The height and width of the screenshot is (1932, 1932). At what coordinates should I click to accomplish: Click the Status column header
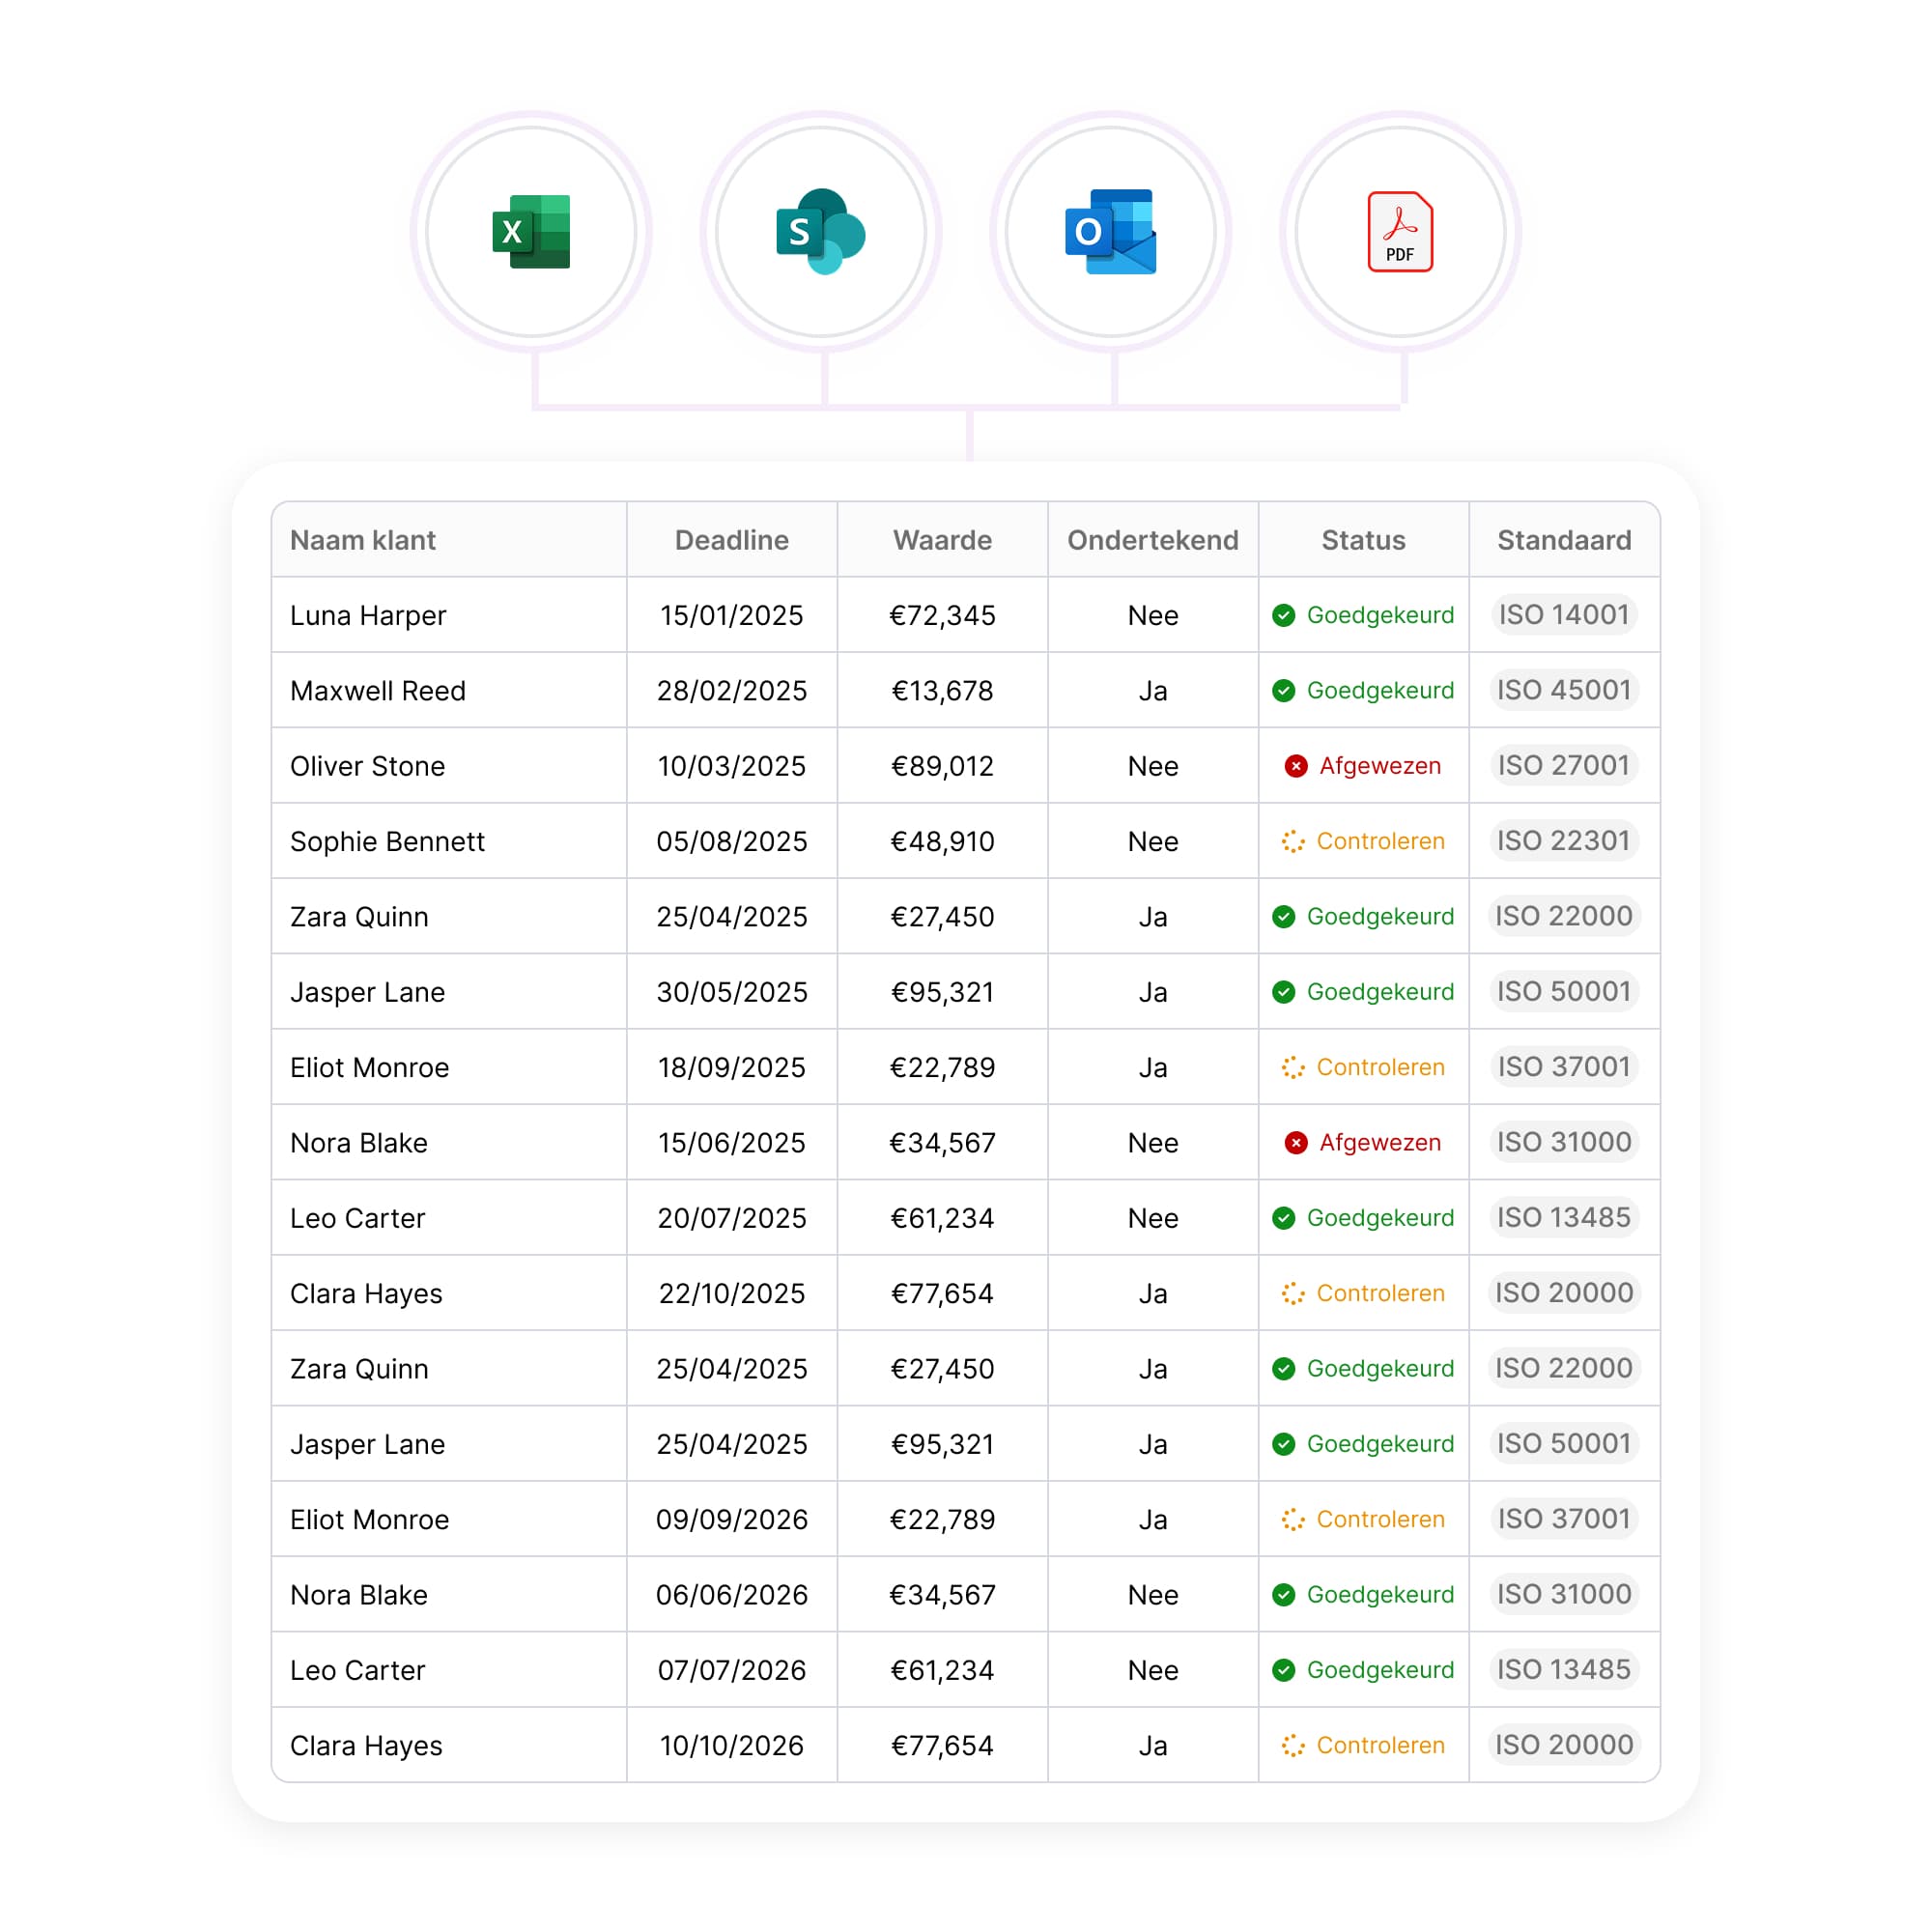(x=1363, y=540)
